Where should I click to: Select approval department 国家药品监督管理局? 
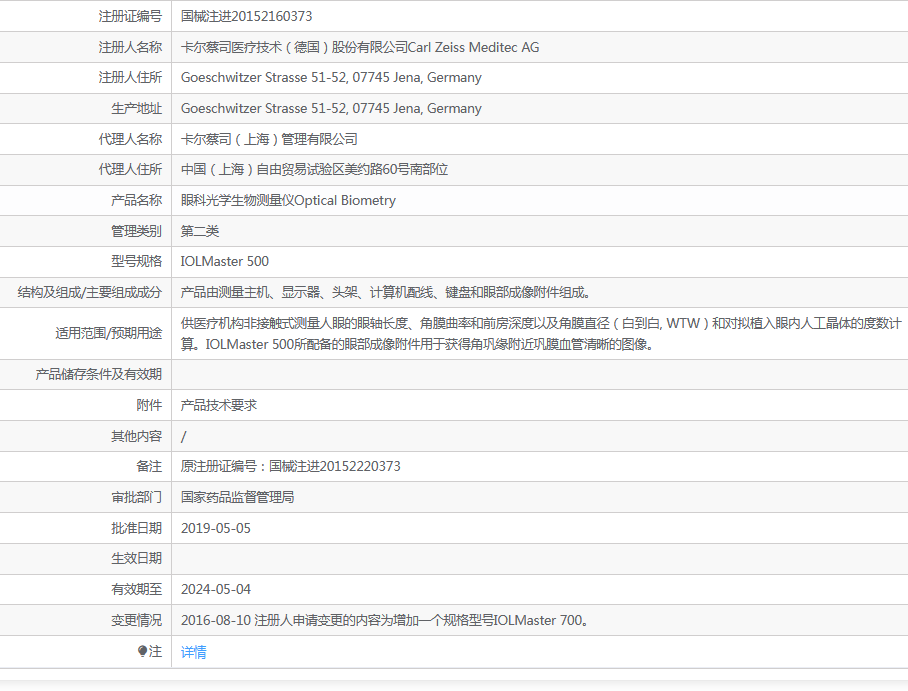coord(237,497)
